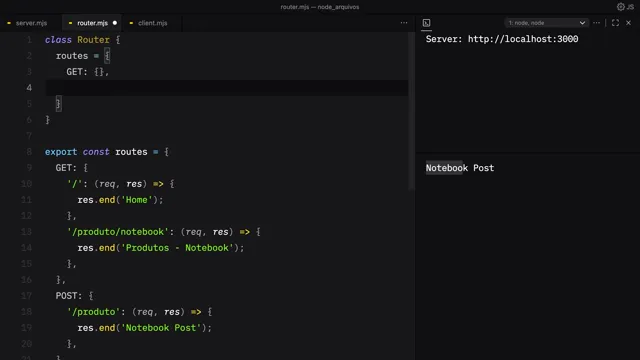Open editor more actions ellipsis

[x=404, y=23]
